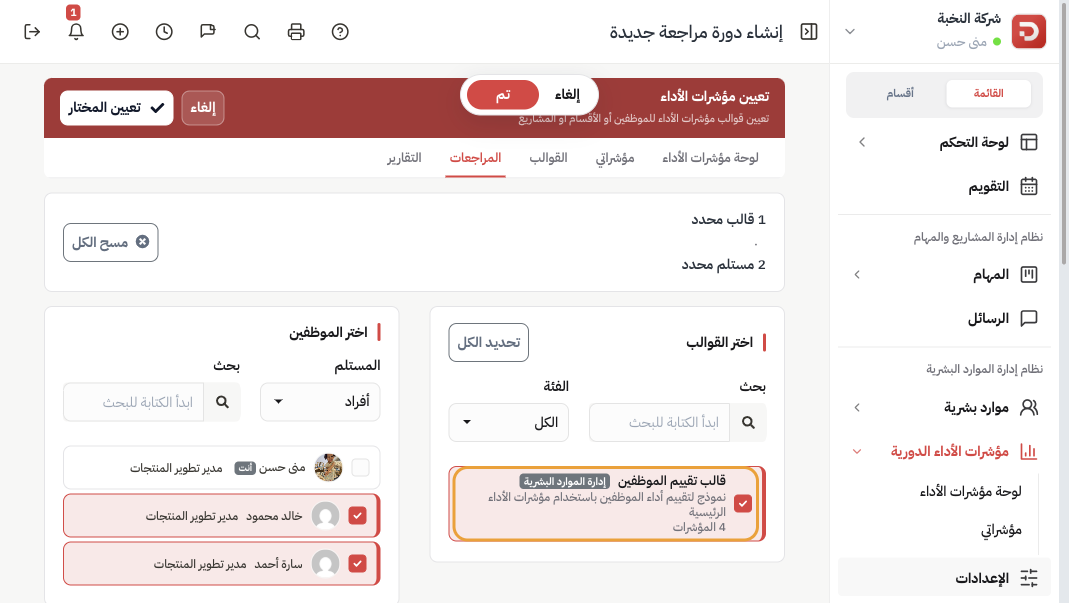The width and height of the screenshot is (1069, 603).
Task: Click the تم pill button
Action: tap(502, 94)
